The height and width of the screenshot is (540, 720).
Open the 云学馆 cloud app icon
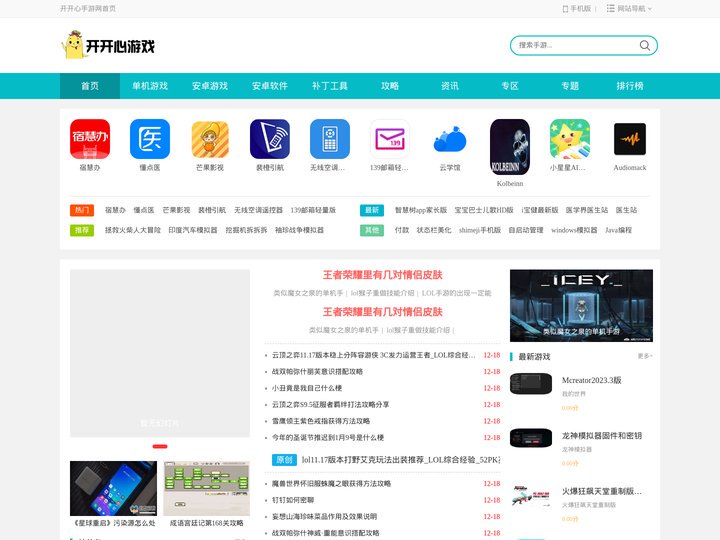[450, 139]
